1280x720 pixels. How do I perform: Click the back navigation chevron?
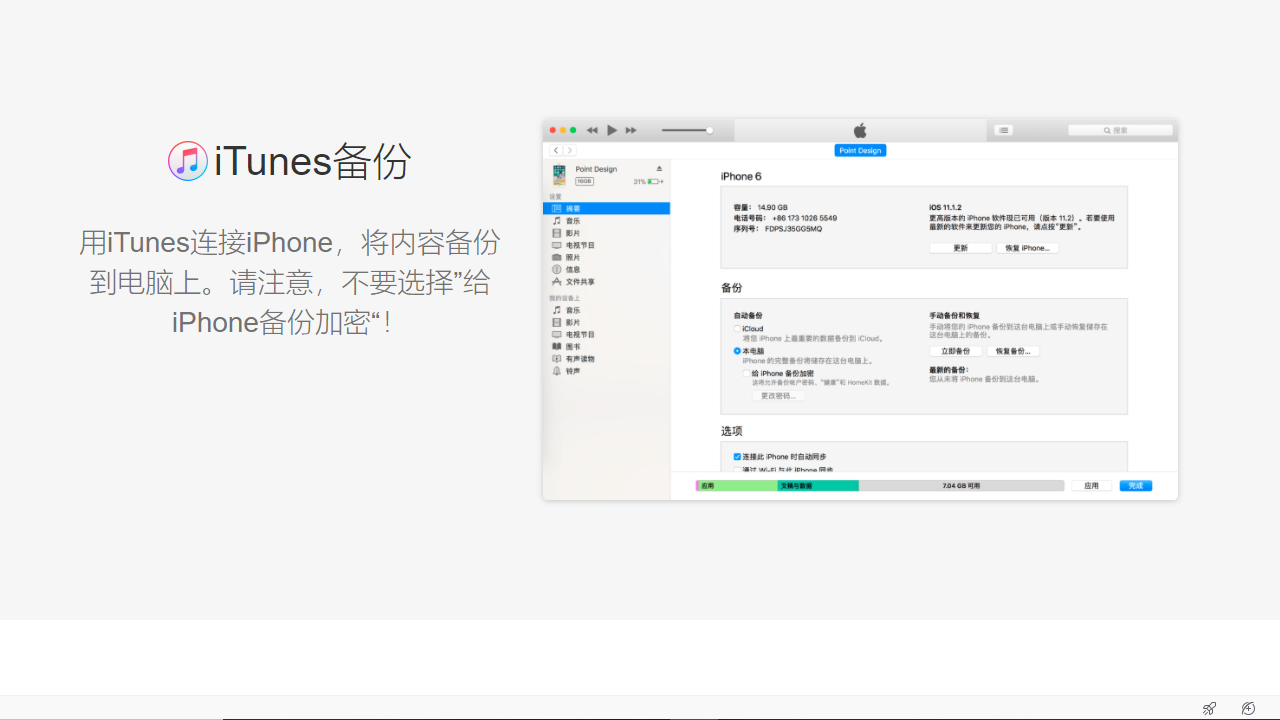point(556,149)
